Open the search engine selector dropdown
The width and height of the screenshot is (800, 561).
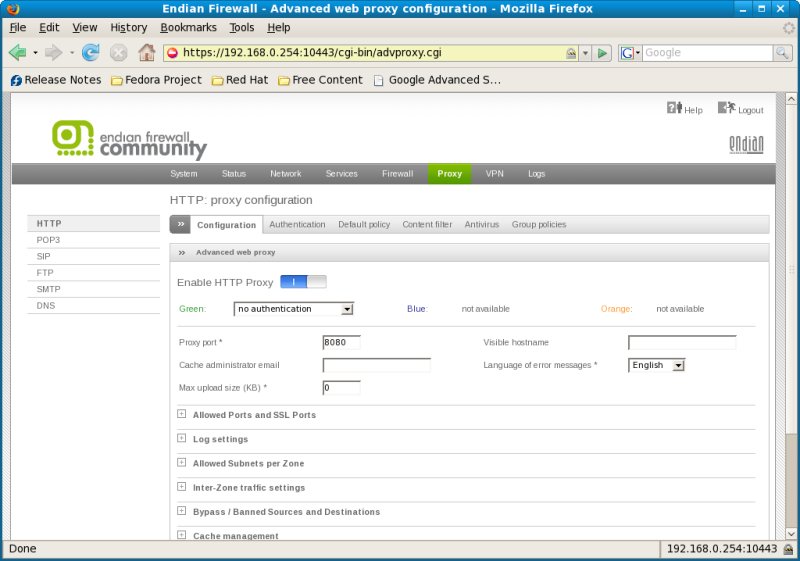coord(630,53)
